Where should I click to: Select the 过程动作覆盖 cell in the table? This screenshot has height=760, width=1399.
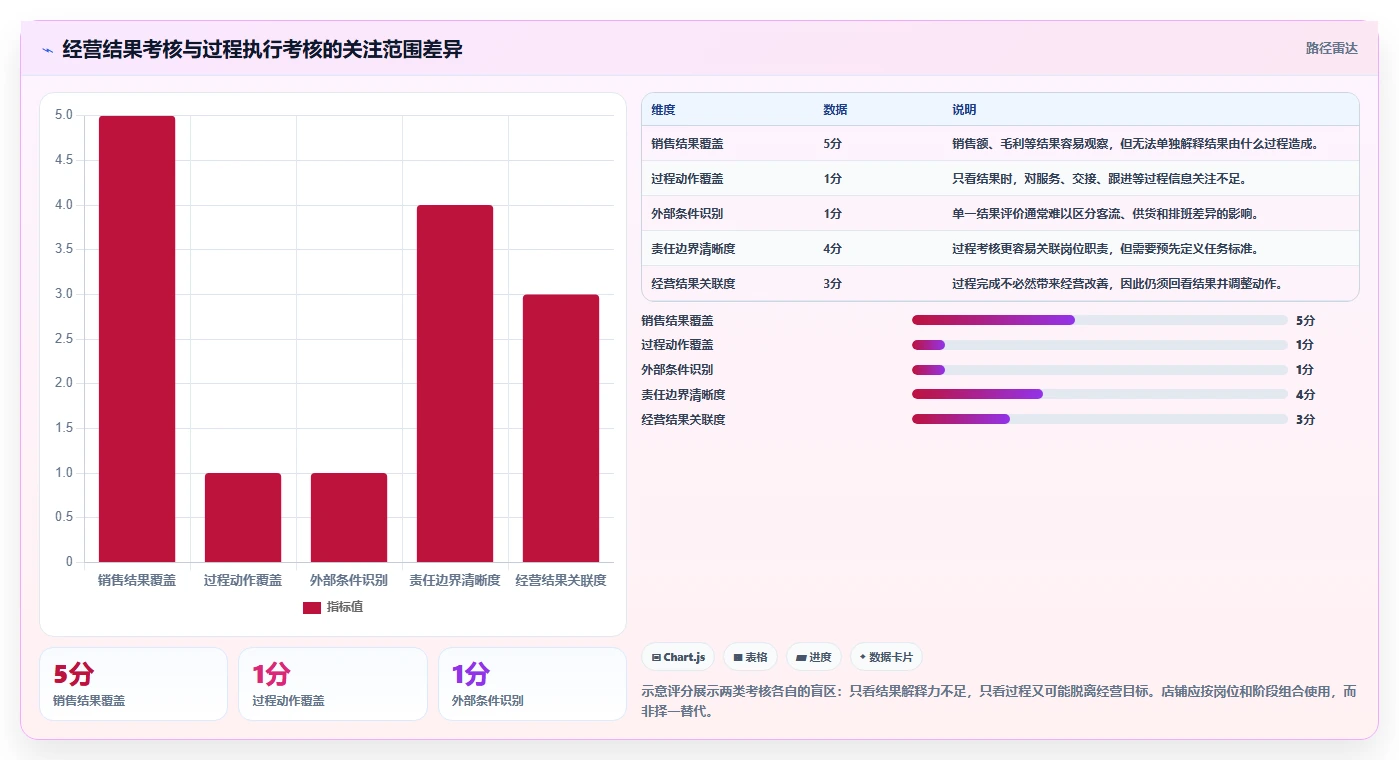point(687,178)
